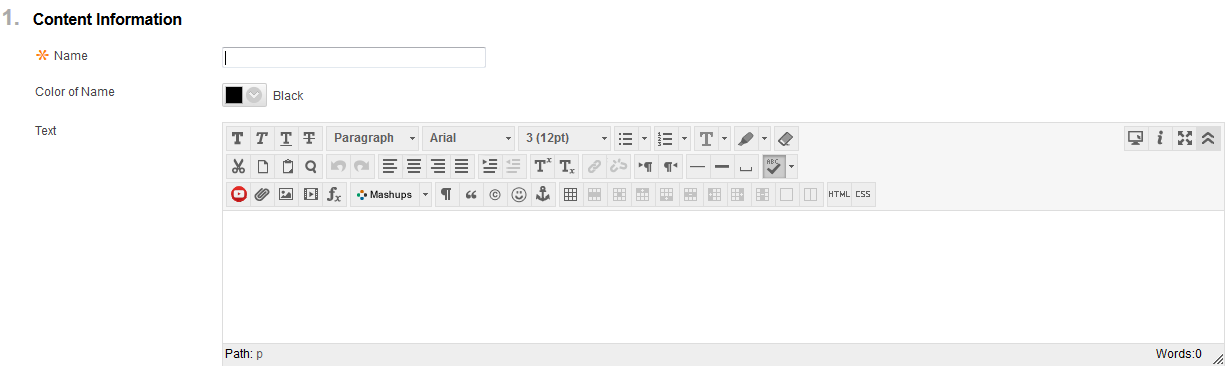
Task: Toggle italic text formatting
Action: (x=262, y=138)
